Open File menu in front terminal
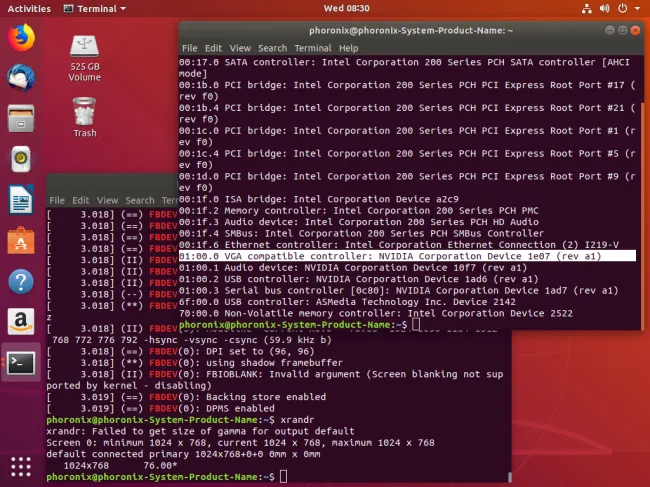Image resolution: width=650 pixels, height=487 pixels. pos(189,48)
